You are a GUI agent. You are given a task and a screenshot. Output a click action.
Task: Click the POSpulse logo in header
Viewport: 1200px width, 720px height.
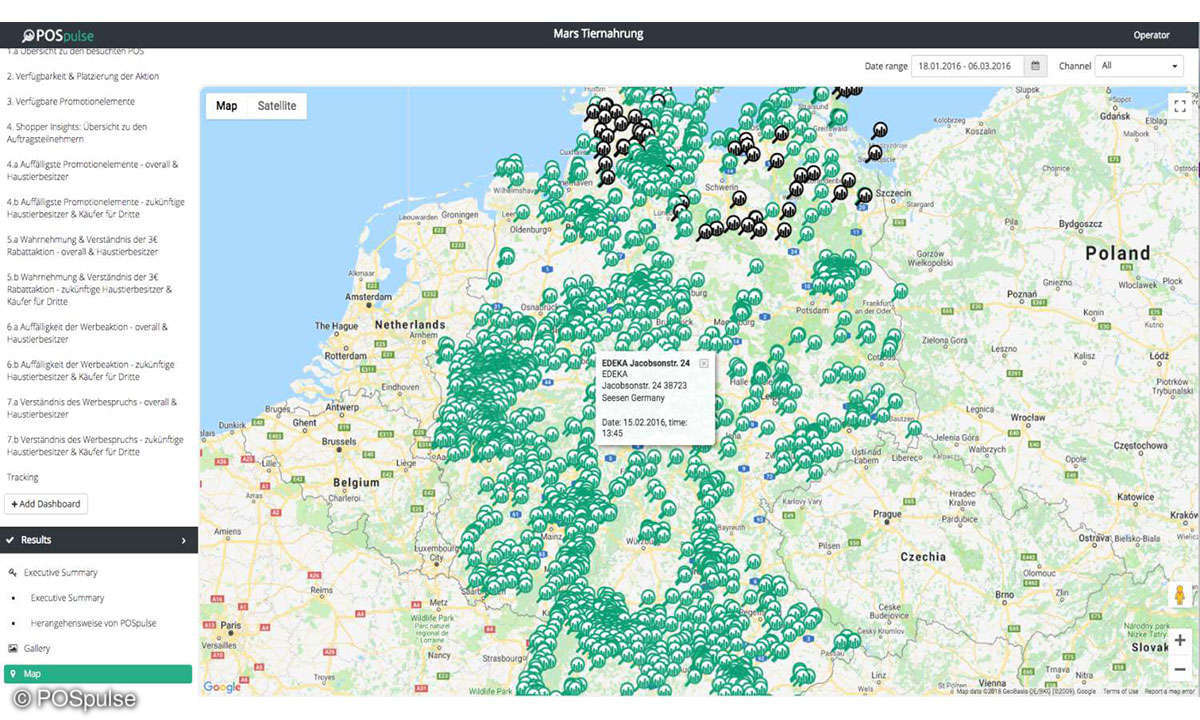click(x=58, y=35)
